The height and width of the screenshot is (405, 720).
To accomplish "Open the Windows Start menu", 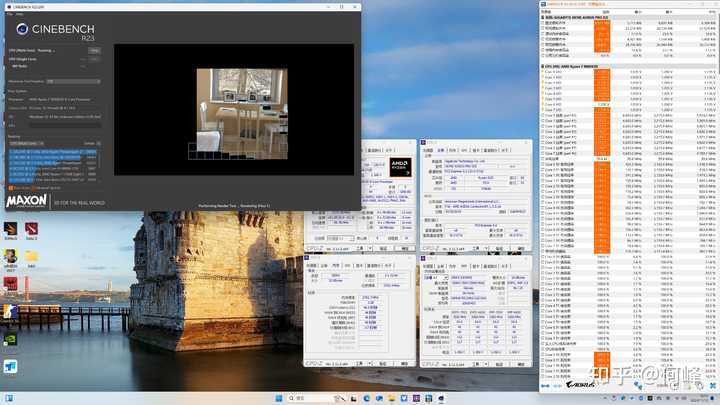I will 279,398.
